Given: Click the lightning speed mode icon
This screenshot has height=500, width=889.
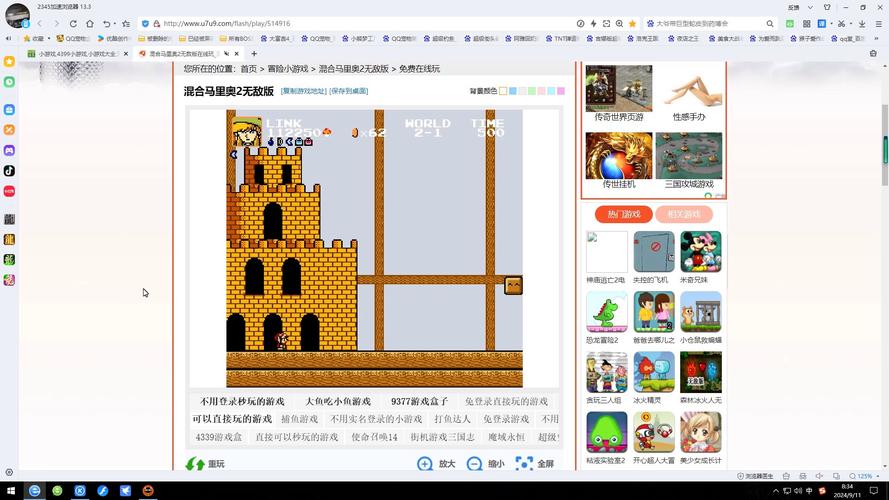Looking at the screenshot, I should click(x=593, y=24).
